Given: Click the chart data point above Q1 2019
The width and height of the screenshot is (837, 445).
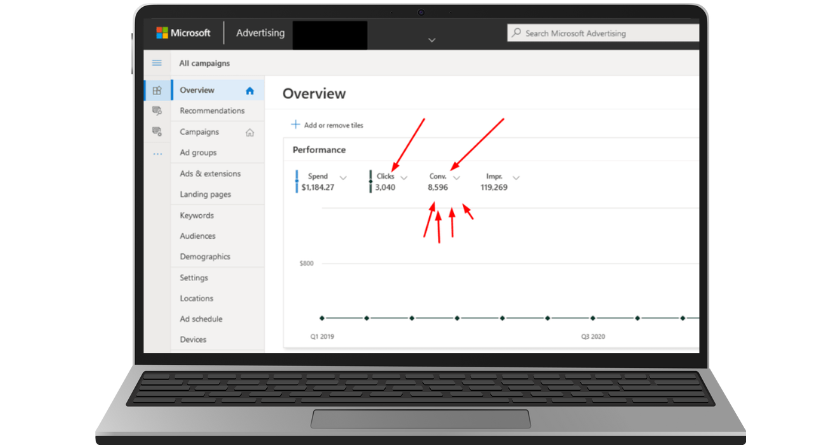Looking at the screenshot, I should click(x=322, y=318).
